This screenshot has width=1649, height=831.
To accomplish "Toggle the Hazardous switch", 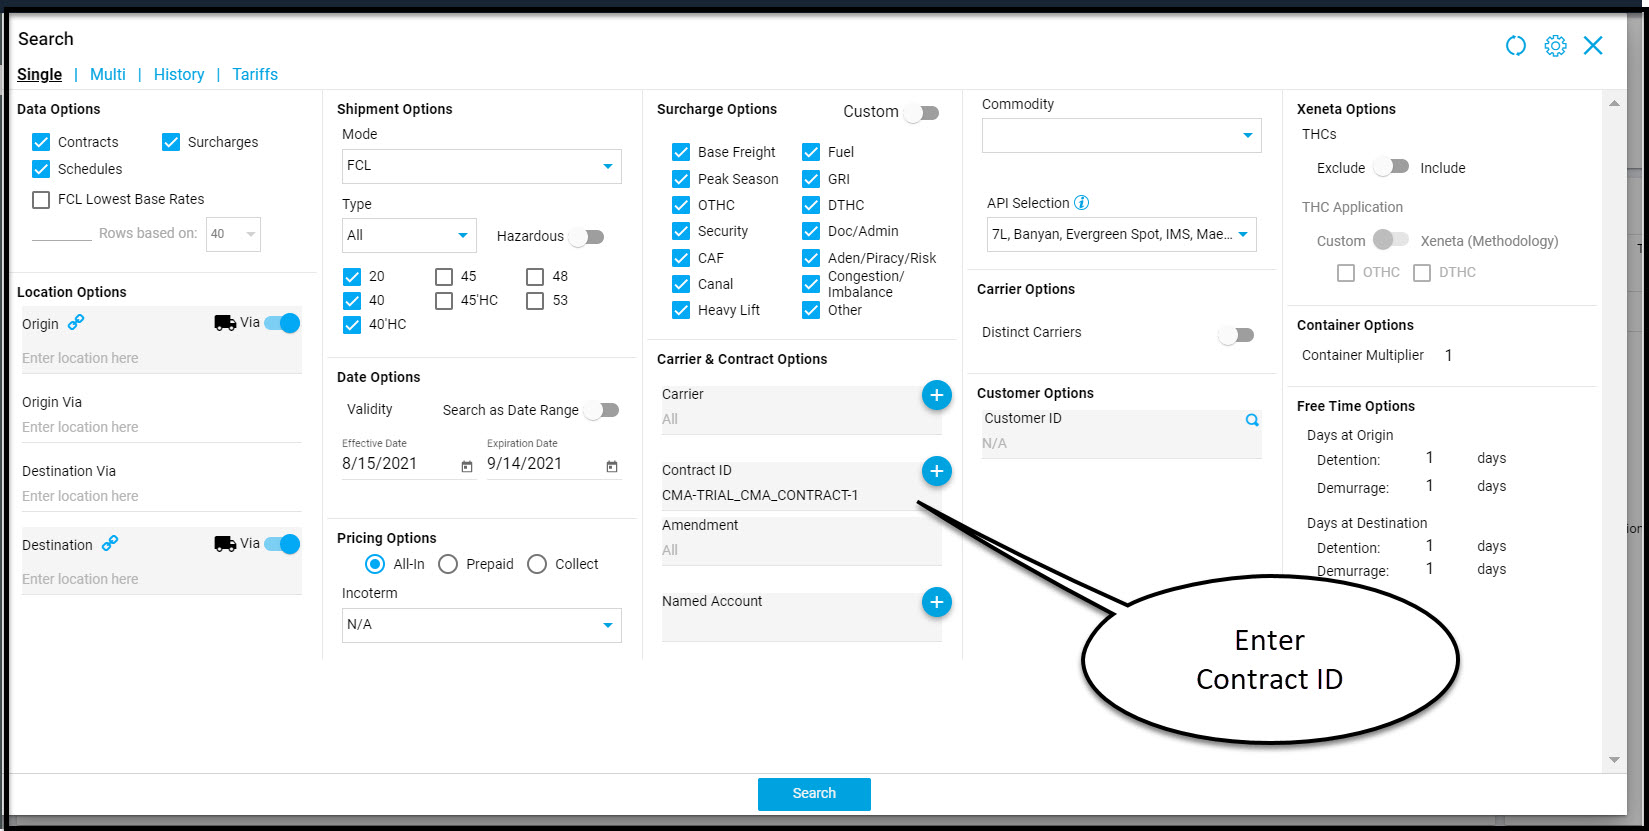I will (x=587, y=237).
